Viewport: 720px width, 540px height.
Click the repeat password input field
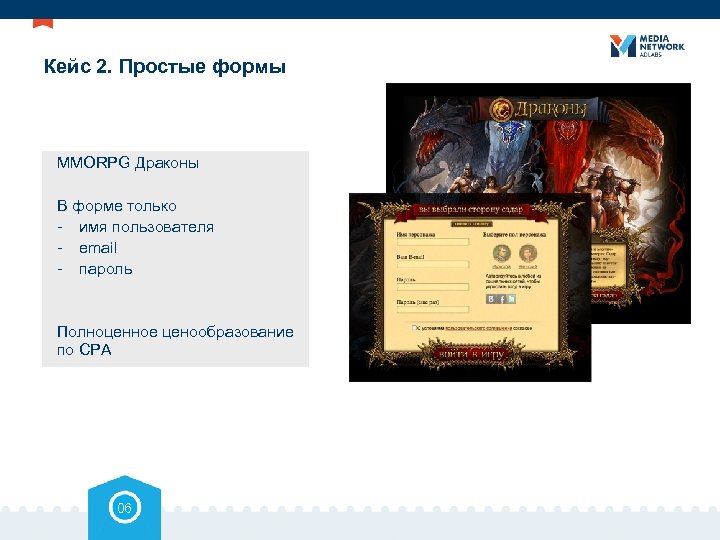(x=433, y=309)
